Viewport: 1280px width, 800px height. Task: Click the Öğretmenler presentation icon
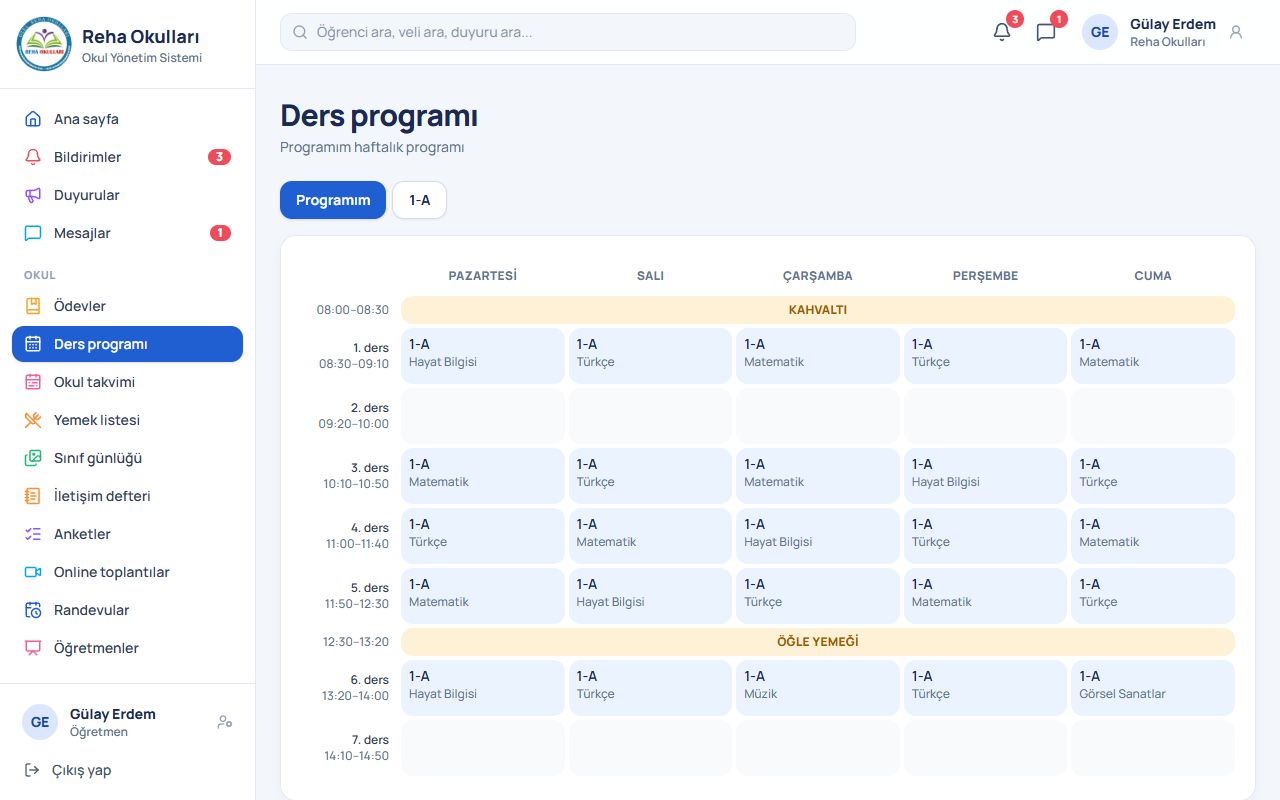33,648
